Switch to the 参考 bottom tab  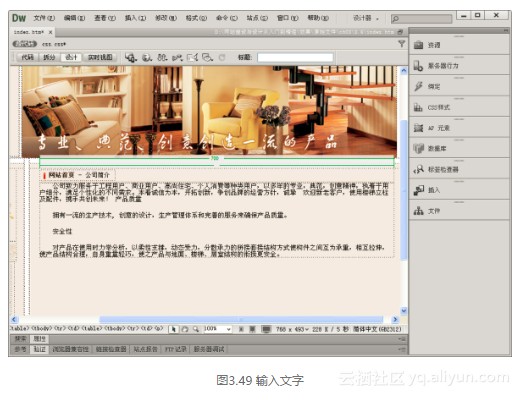(x=21, y=349)
